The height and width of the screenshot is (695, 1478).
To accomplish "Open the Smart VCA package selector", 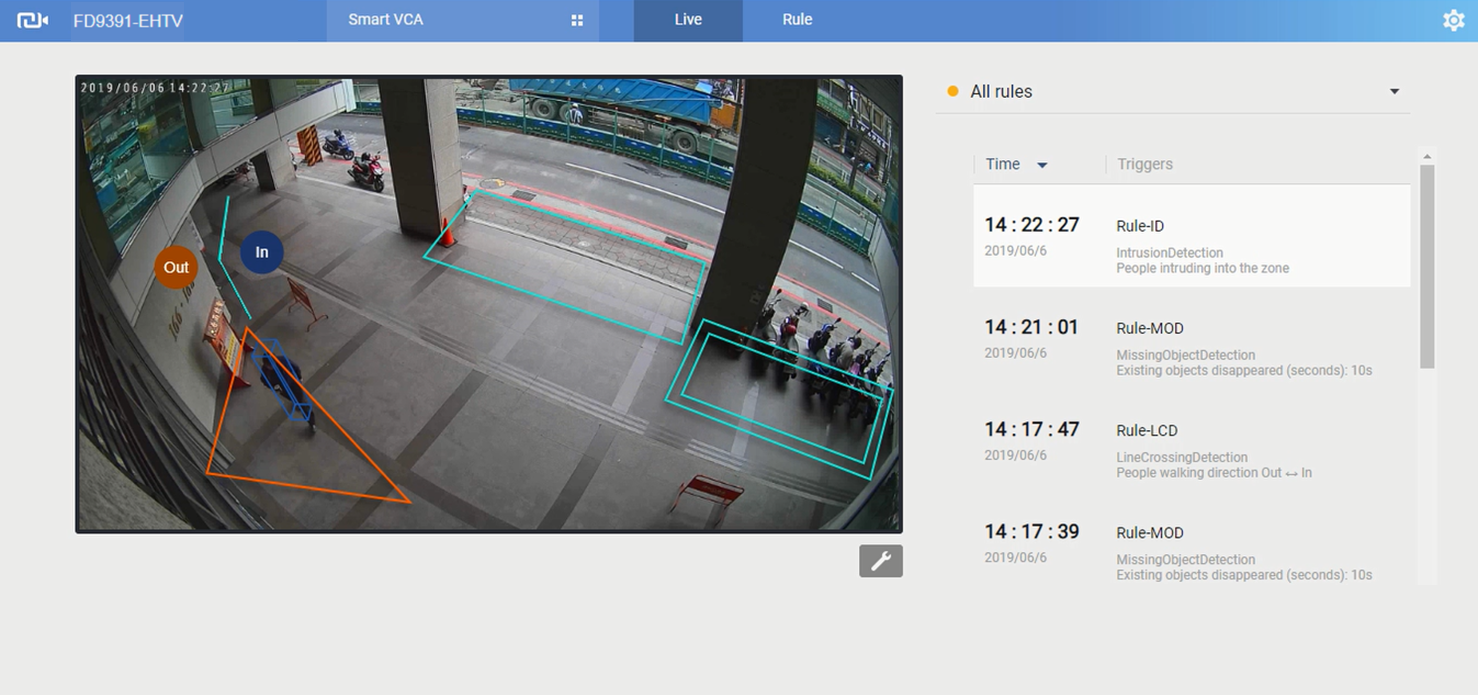I will (x=462, y=20).
